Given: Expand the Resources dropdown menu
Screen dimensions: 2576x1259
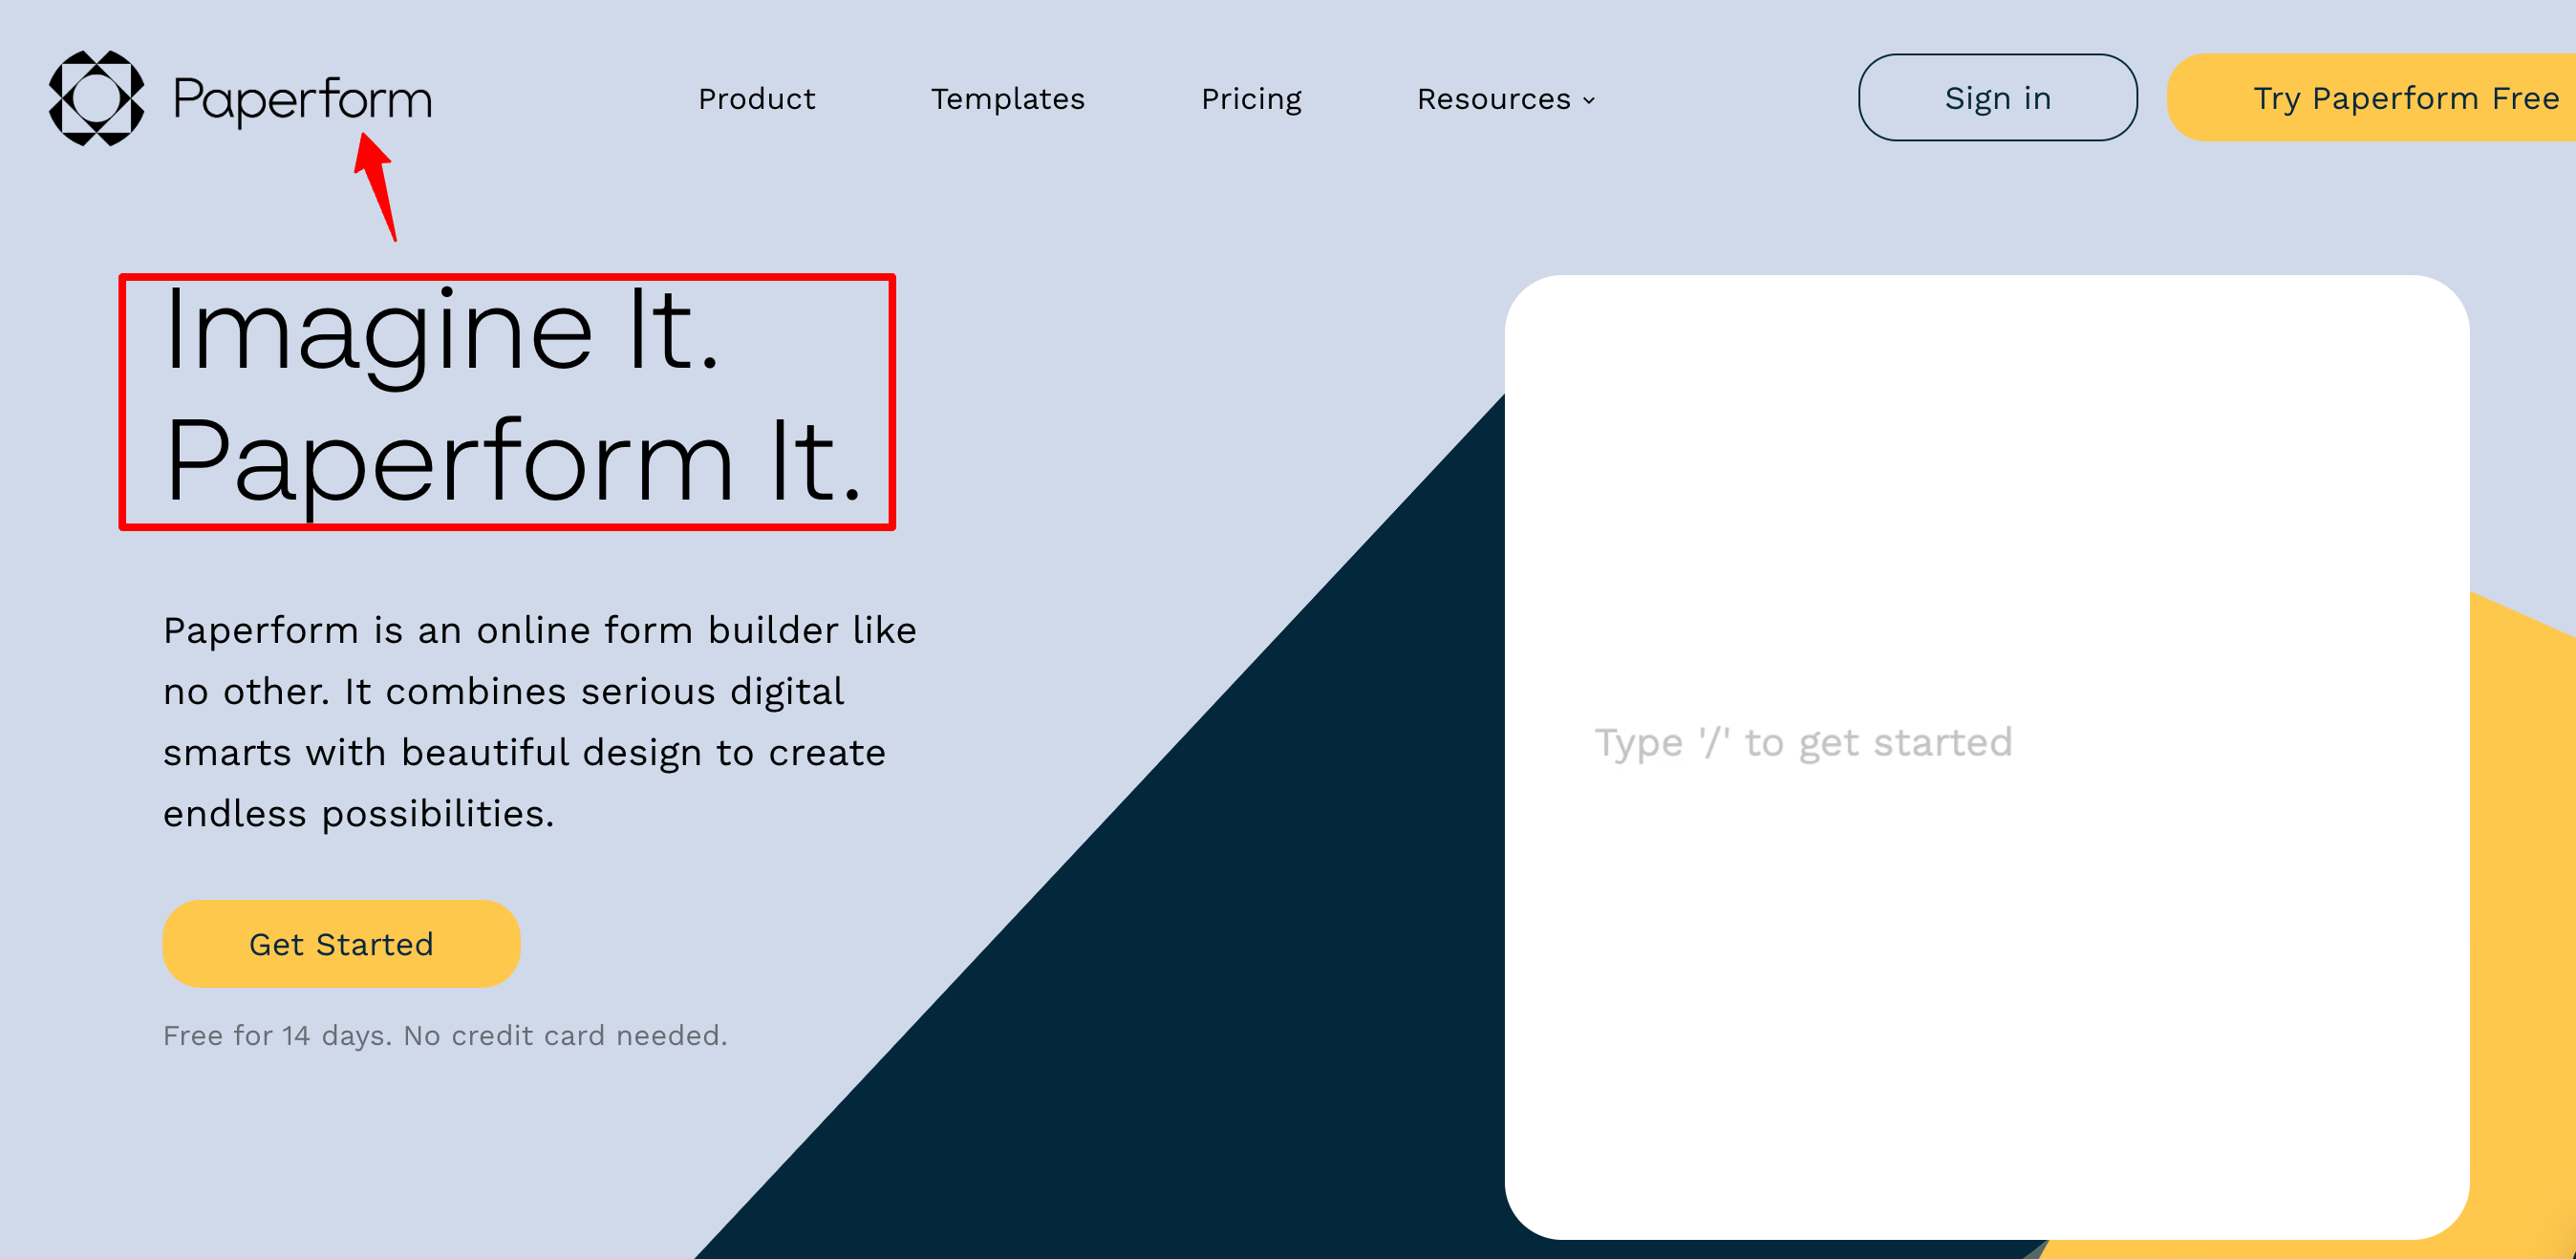Looking at the screenshot, I should click(1505, 98).
